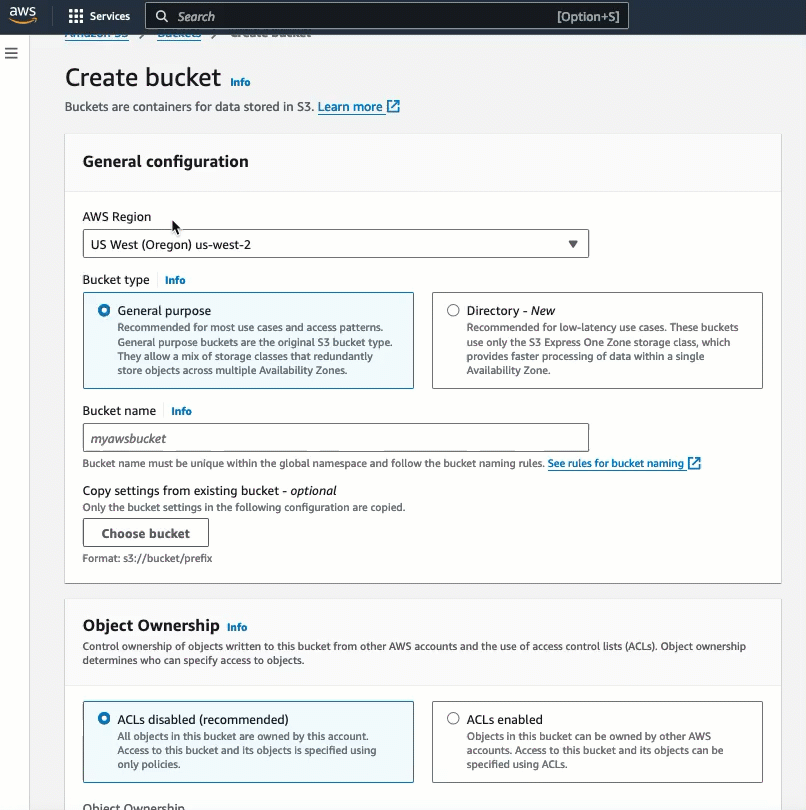The image size is (806, 810).
Task: Click the Buckets breadcrumb link
Action: point(179,35)
